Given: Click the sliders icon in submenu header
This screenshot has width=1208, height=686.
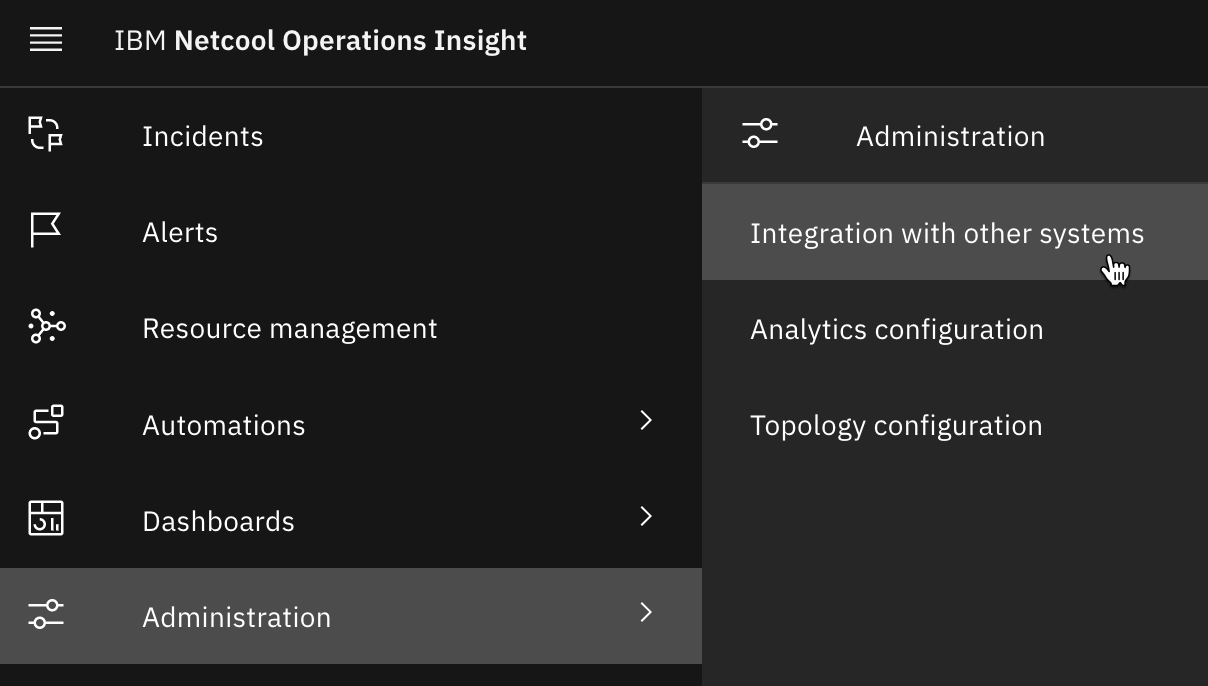Looking at the screenshot, I should click(760, 133).
